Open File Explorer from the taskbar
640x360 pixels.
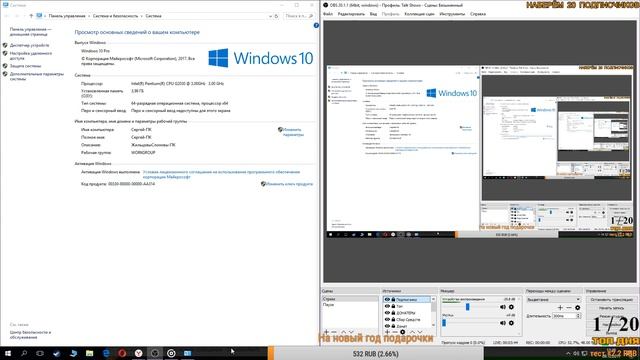[89, 353]
